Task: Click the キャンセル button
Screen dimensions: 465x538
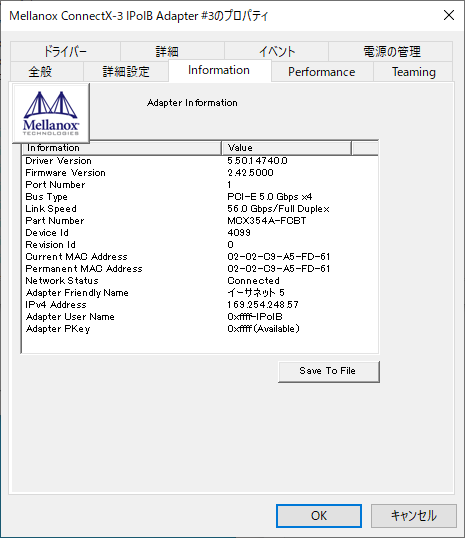Action: click(414, 516)
